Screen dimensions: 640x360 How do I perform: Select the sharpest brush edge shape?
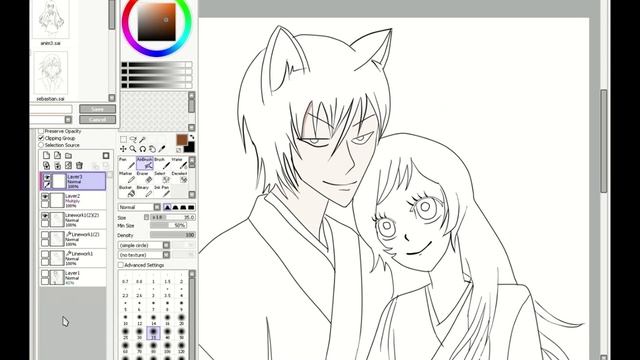pos(167,207)
